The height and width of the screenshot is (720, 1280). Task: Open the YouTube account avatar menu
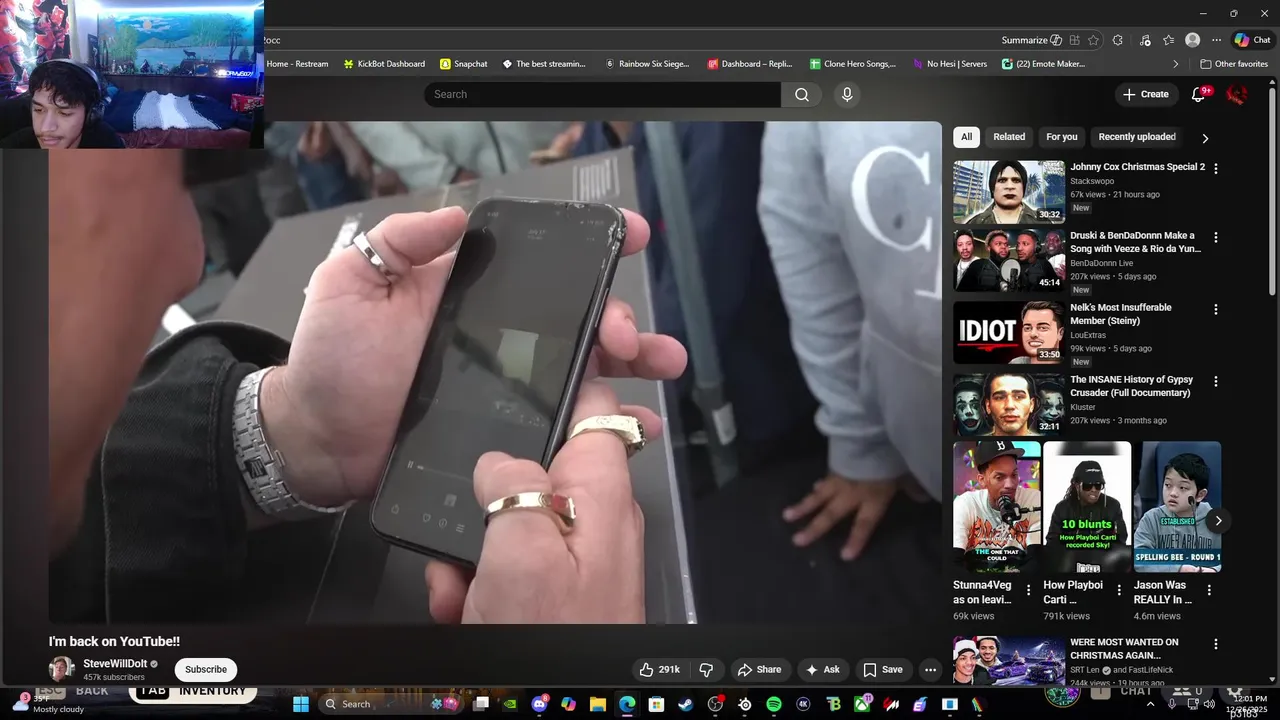tap(1237, 94)
